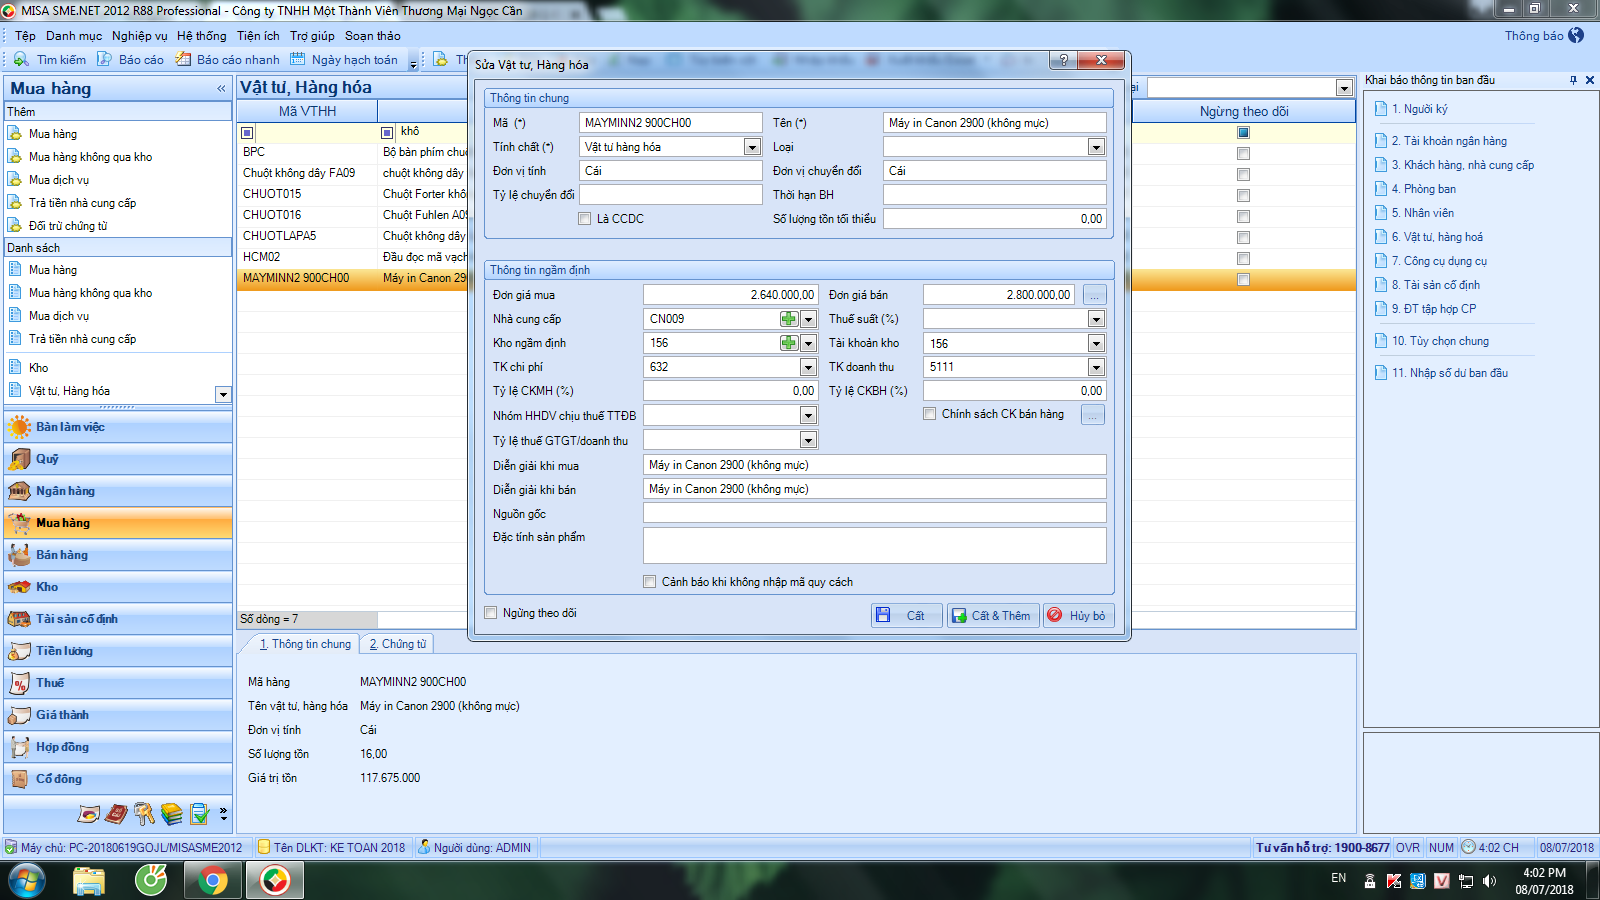1600x900 pixels.
Task: Toggle Ngừng theo dõi for BPC row
Action: pos(1243,154)
